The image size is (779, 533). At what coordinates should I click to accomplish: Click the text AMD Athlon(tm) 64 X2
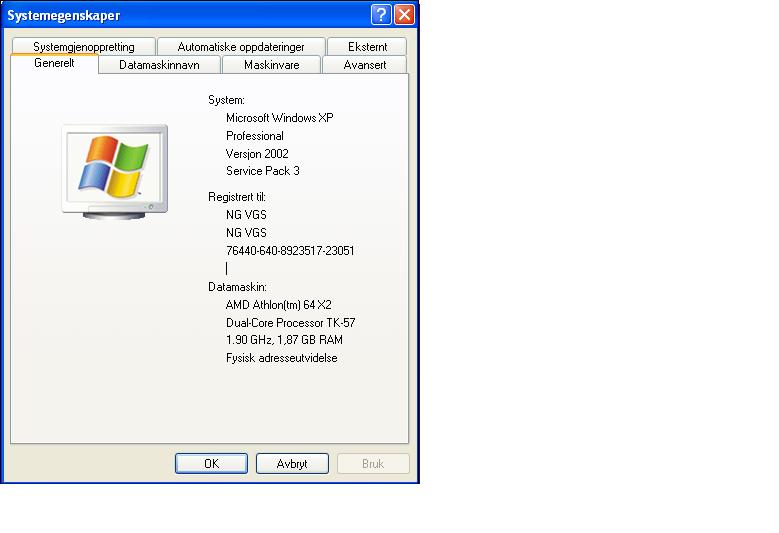(279, 305)
